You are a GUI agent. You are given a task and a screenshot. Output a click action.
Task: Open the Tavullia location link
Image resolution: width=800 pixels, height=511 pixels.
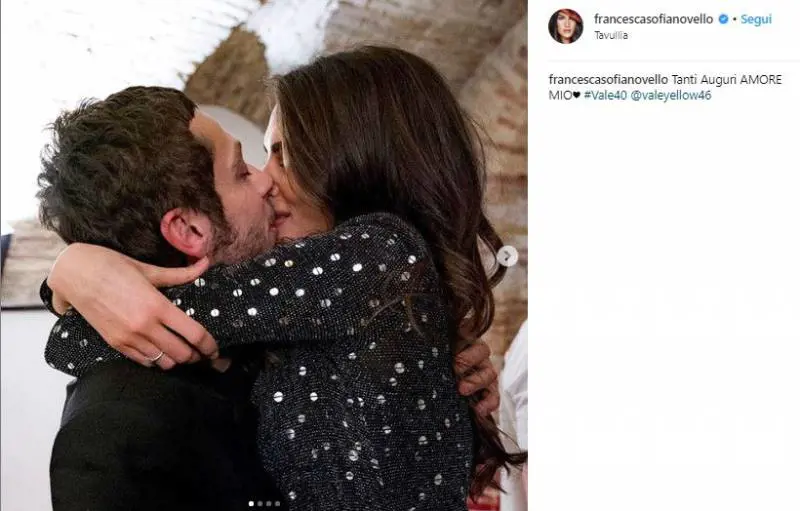[611, 35]
